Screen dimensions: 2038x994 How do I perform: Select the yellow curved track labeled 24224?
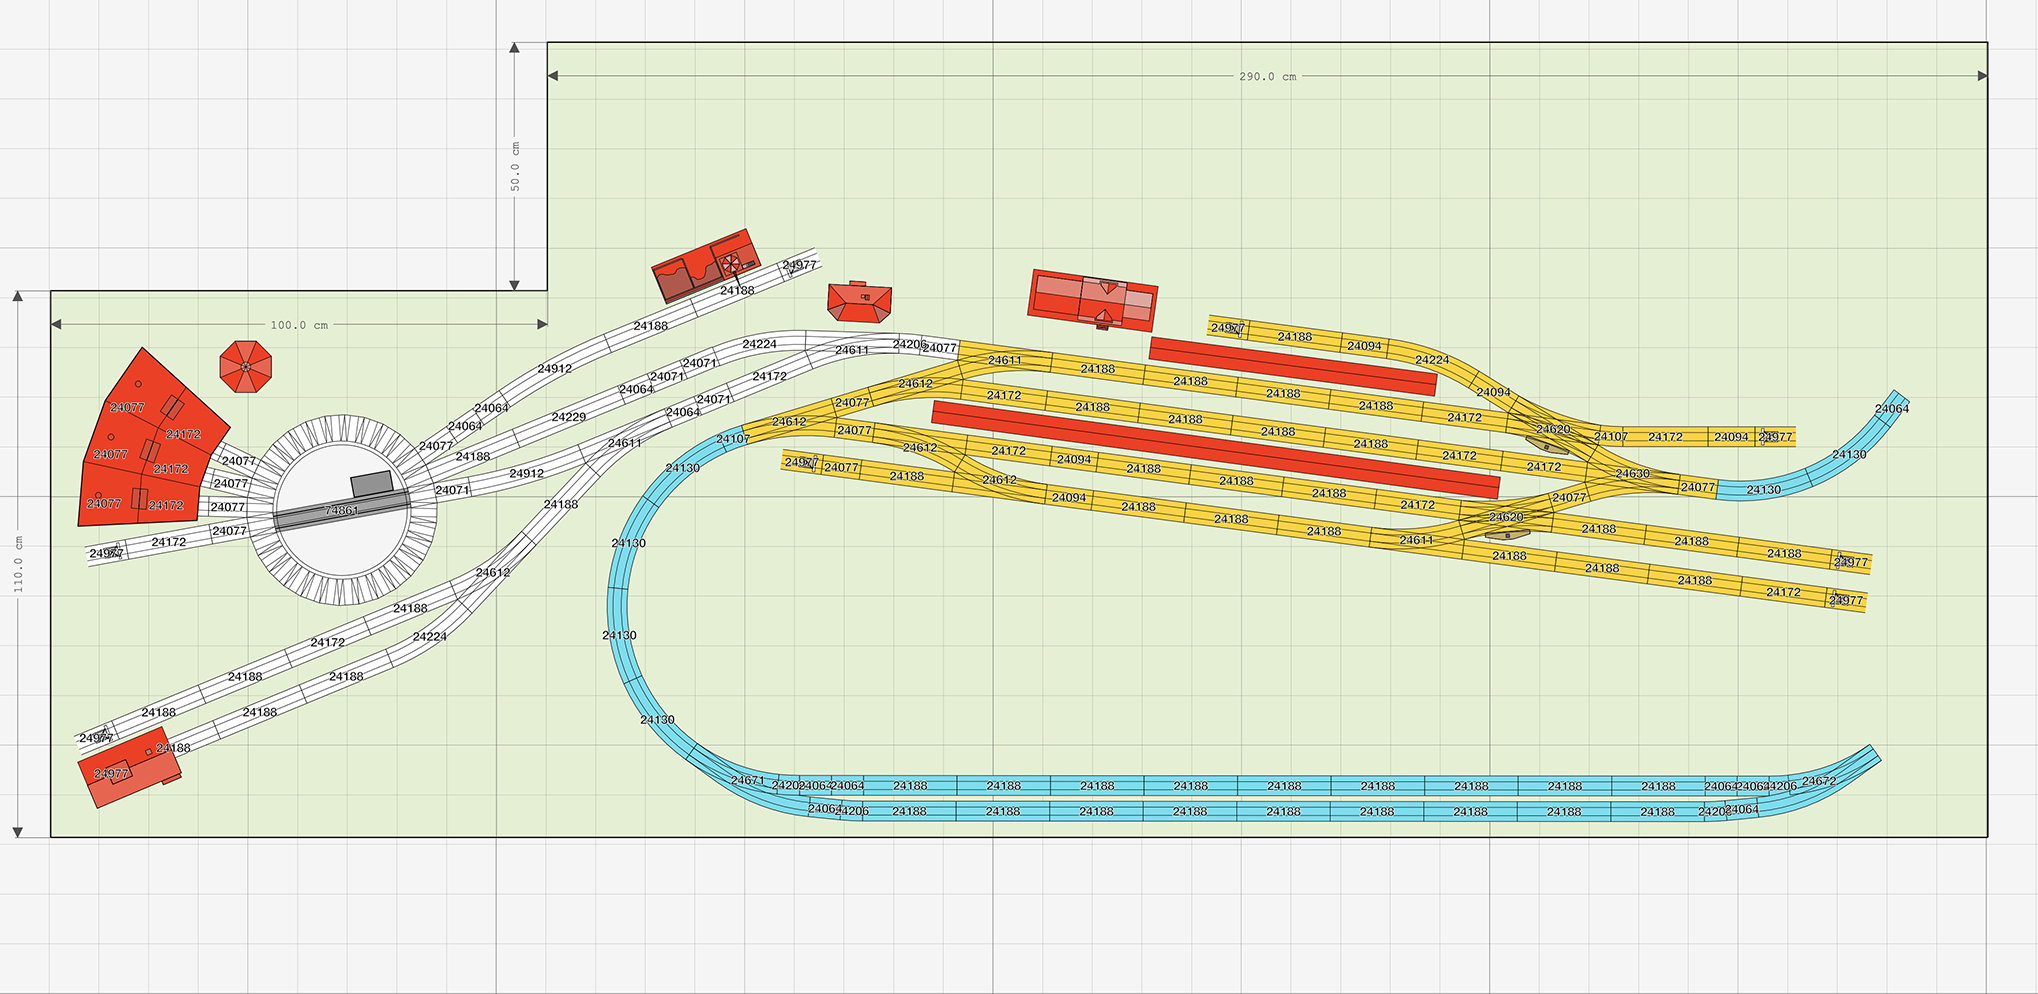[x=1432, y=360]
